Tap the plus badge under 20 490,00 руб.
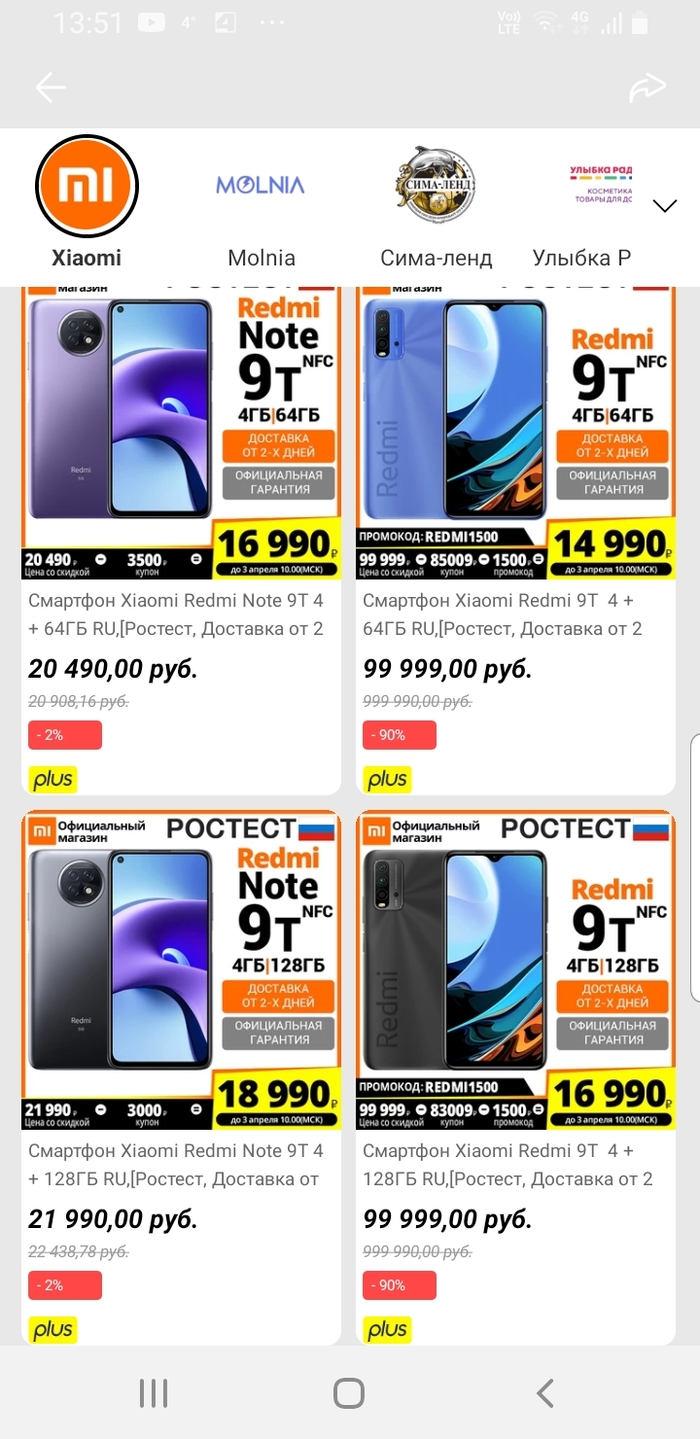 pos(53,779)
